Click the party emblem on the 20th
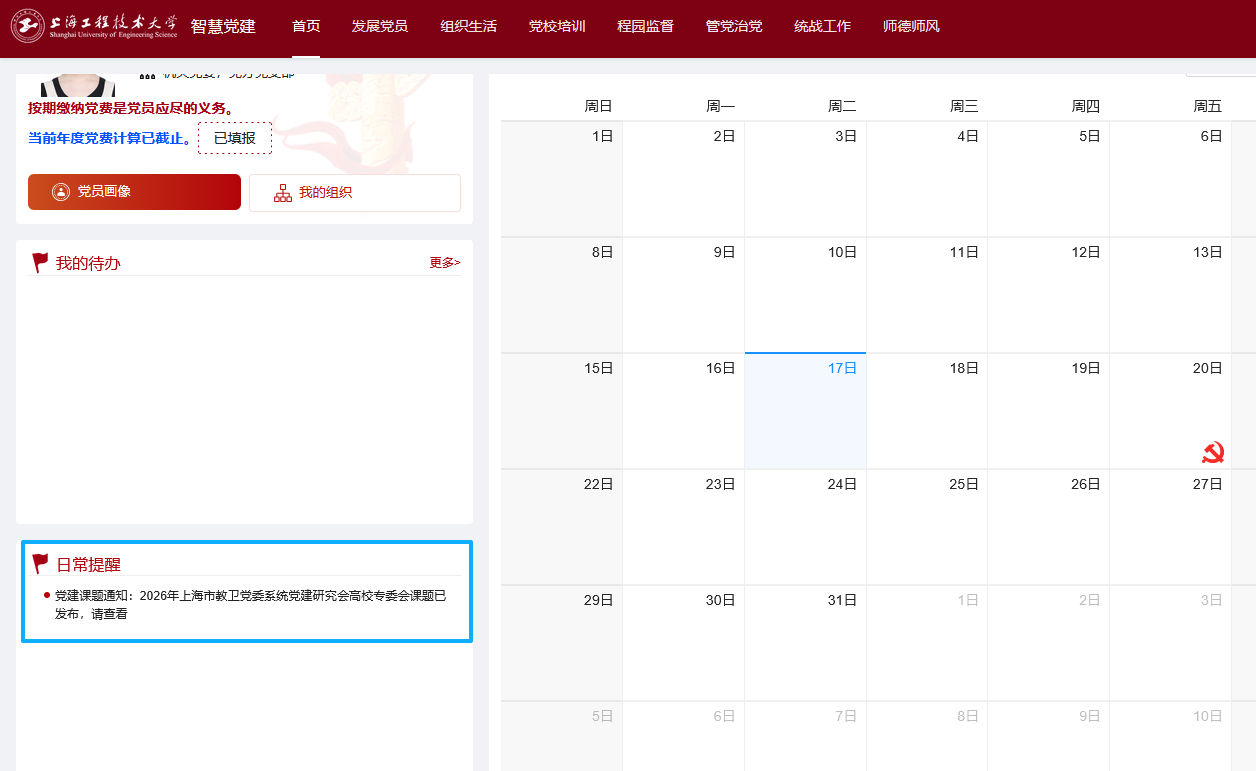This screenshot has width=1256, height=771. 1212,453
